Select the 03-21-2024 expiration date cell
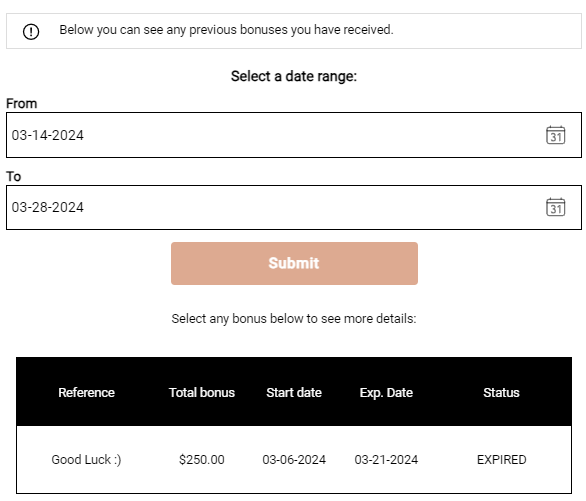The height and width of the screenshot is (501, 586). tap(386, 460)
